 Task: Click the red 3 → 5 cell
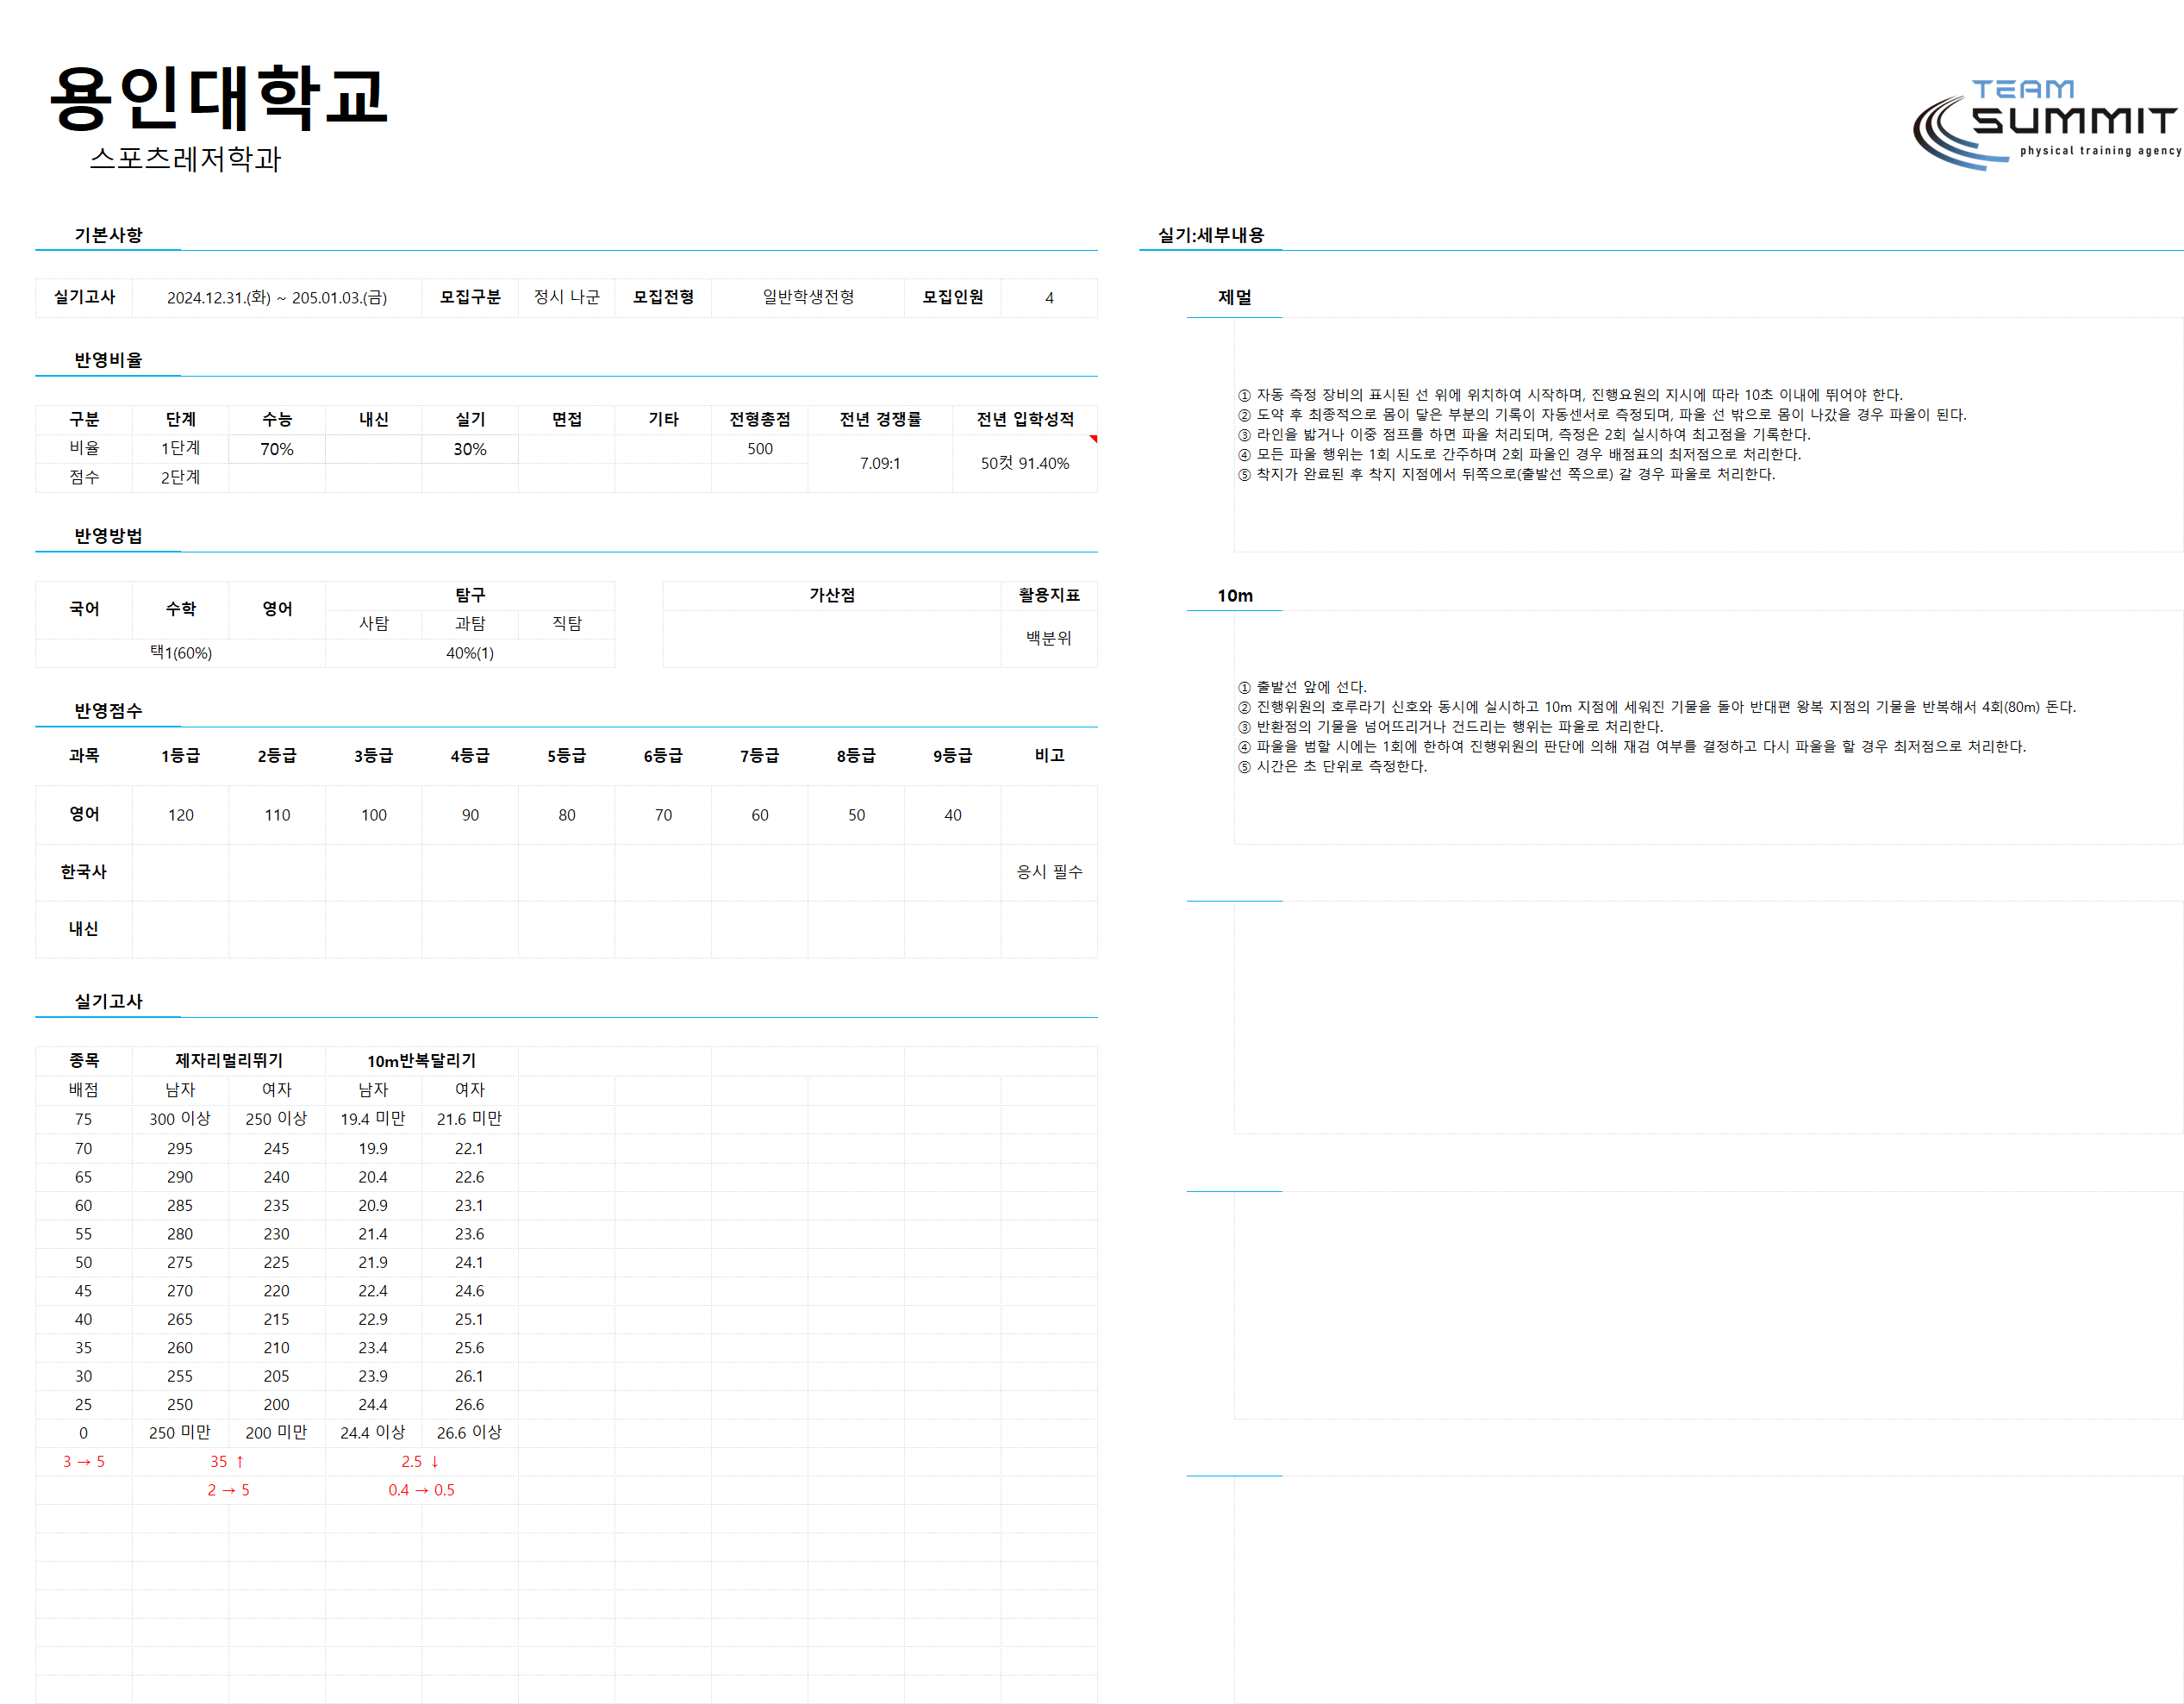tap(84, 1462)
